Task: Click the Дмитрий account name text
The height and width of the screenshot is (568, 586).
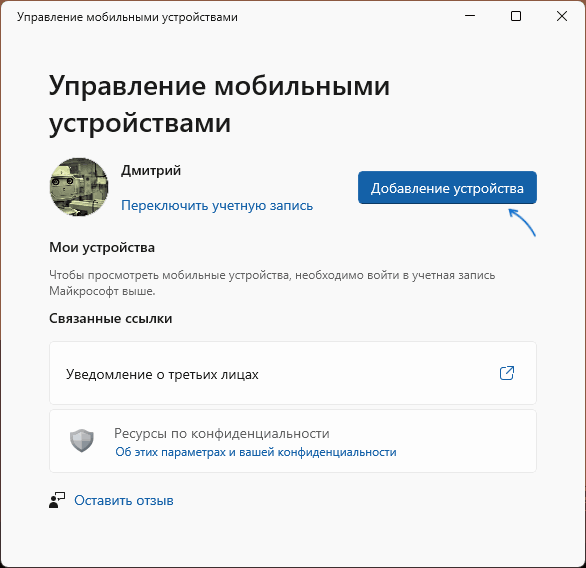Action: coord(151,170)
